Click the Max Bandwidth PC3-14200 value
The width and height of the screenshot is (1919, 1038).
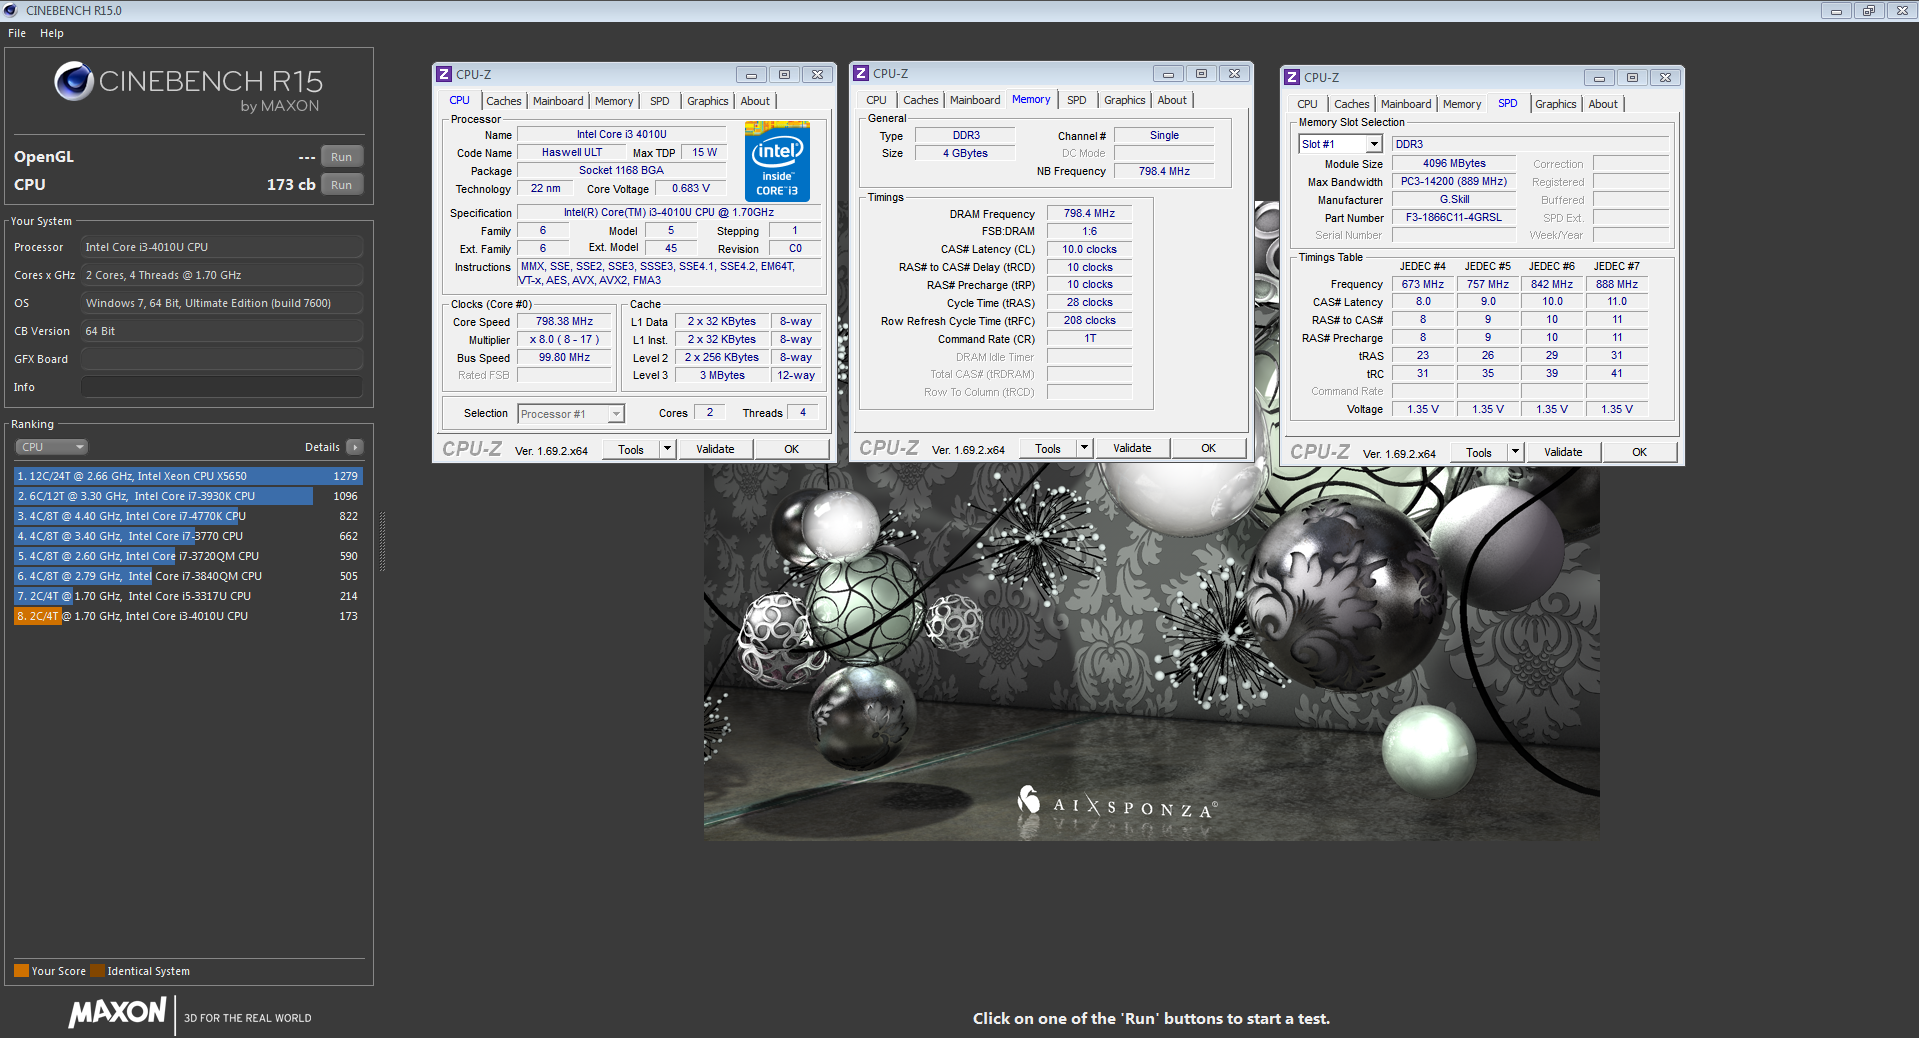click(x=1453, y=181)
